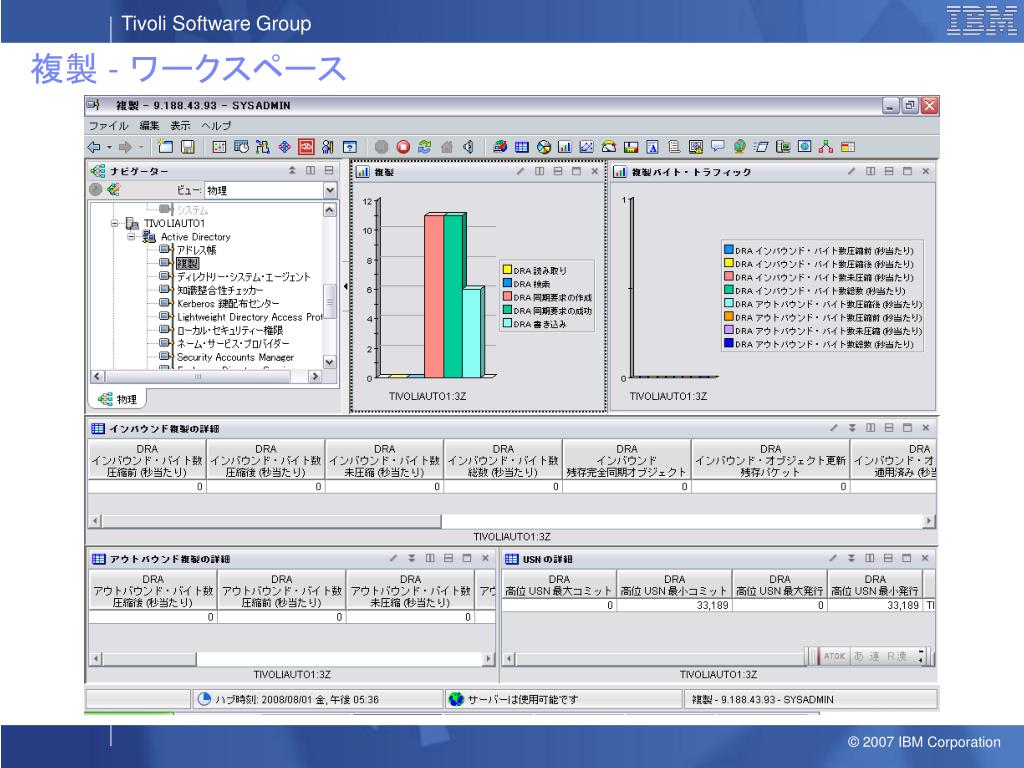Viewport: 1024px width, 768px height.
Task: Split the アウトバウンド複製の詳細 pane horizontally
Action: coord(449,558)
